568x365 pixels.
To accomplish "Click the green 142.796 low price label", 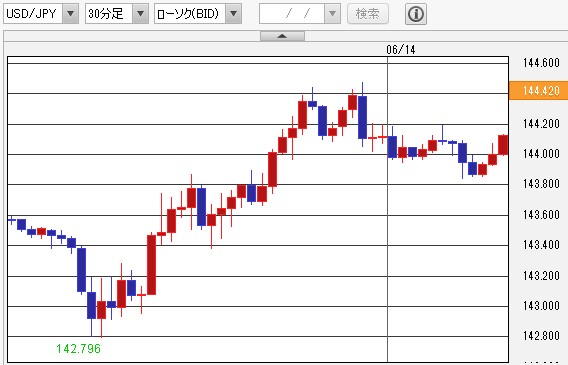I will pos(79,349).
